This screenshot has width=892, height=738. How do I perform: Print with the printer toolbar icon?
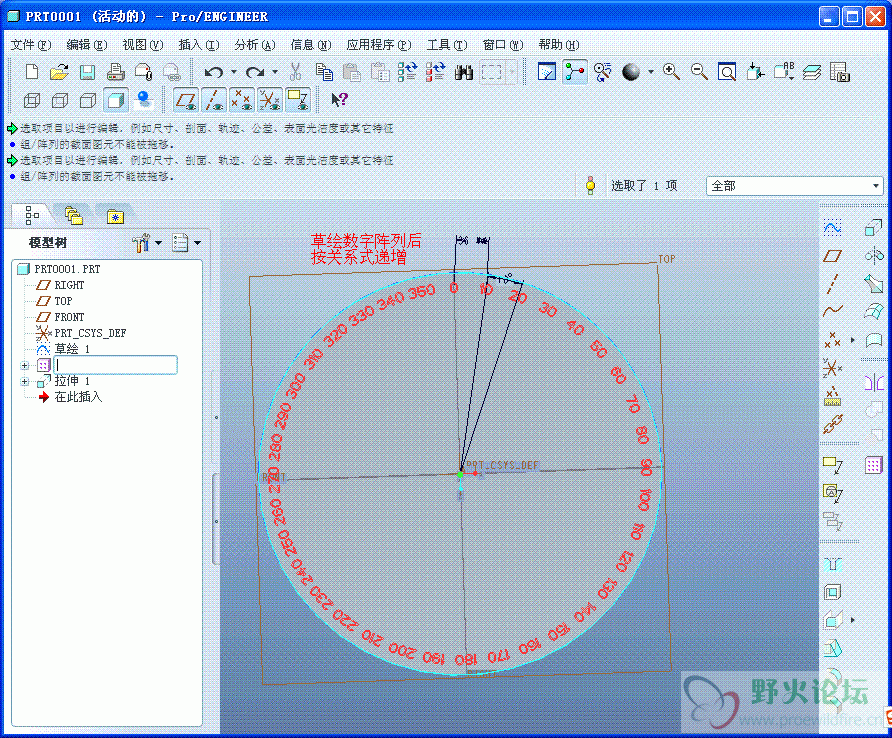coord(115,72)
